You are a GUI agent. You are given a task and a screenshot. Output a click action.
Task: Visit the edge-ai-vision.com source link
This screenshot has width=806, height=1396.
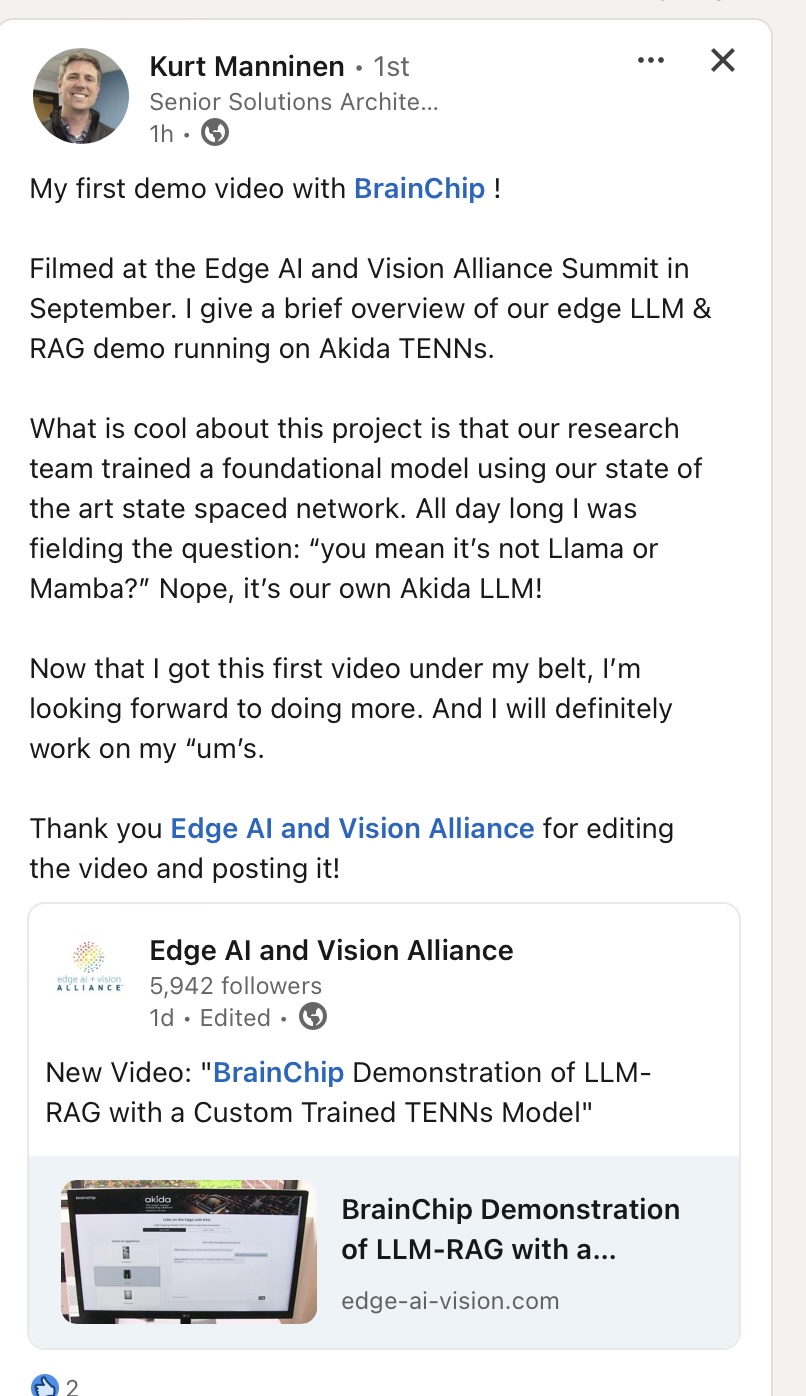[x=450, y=1300]
